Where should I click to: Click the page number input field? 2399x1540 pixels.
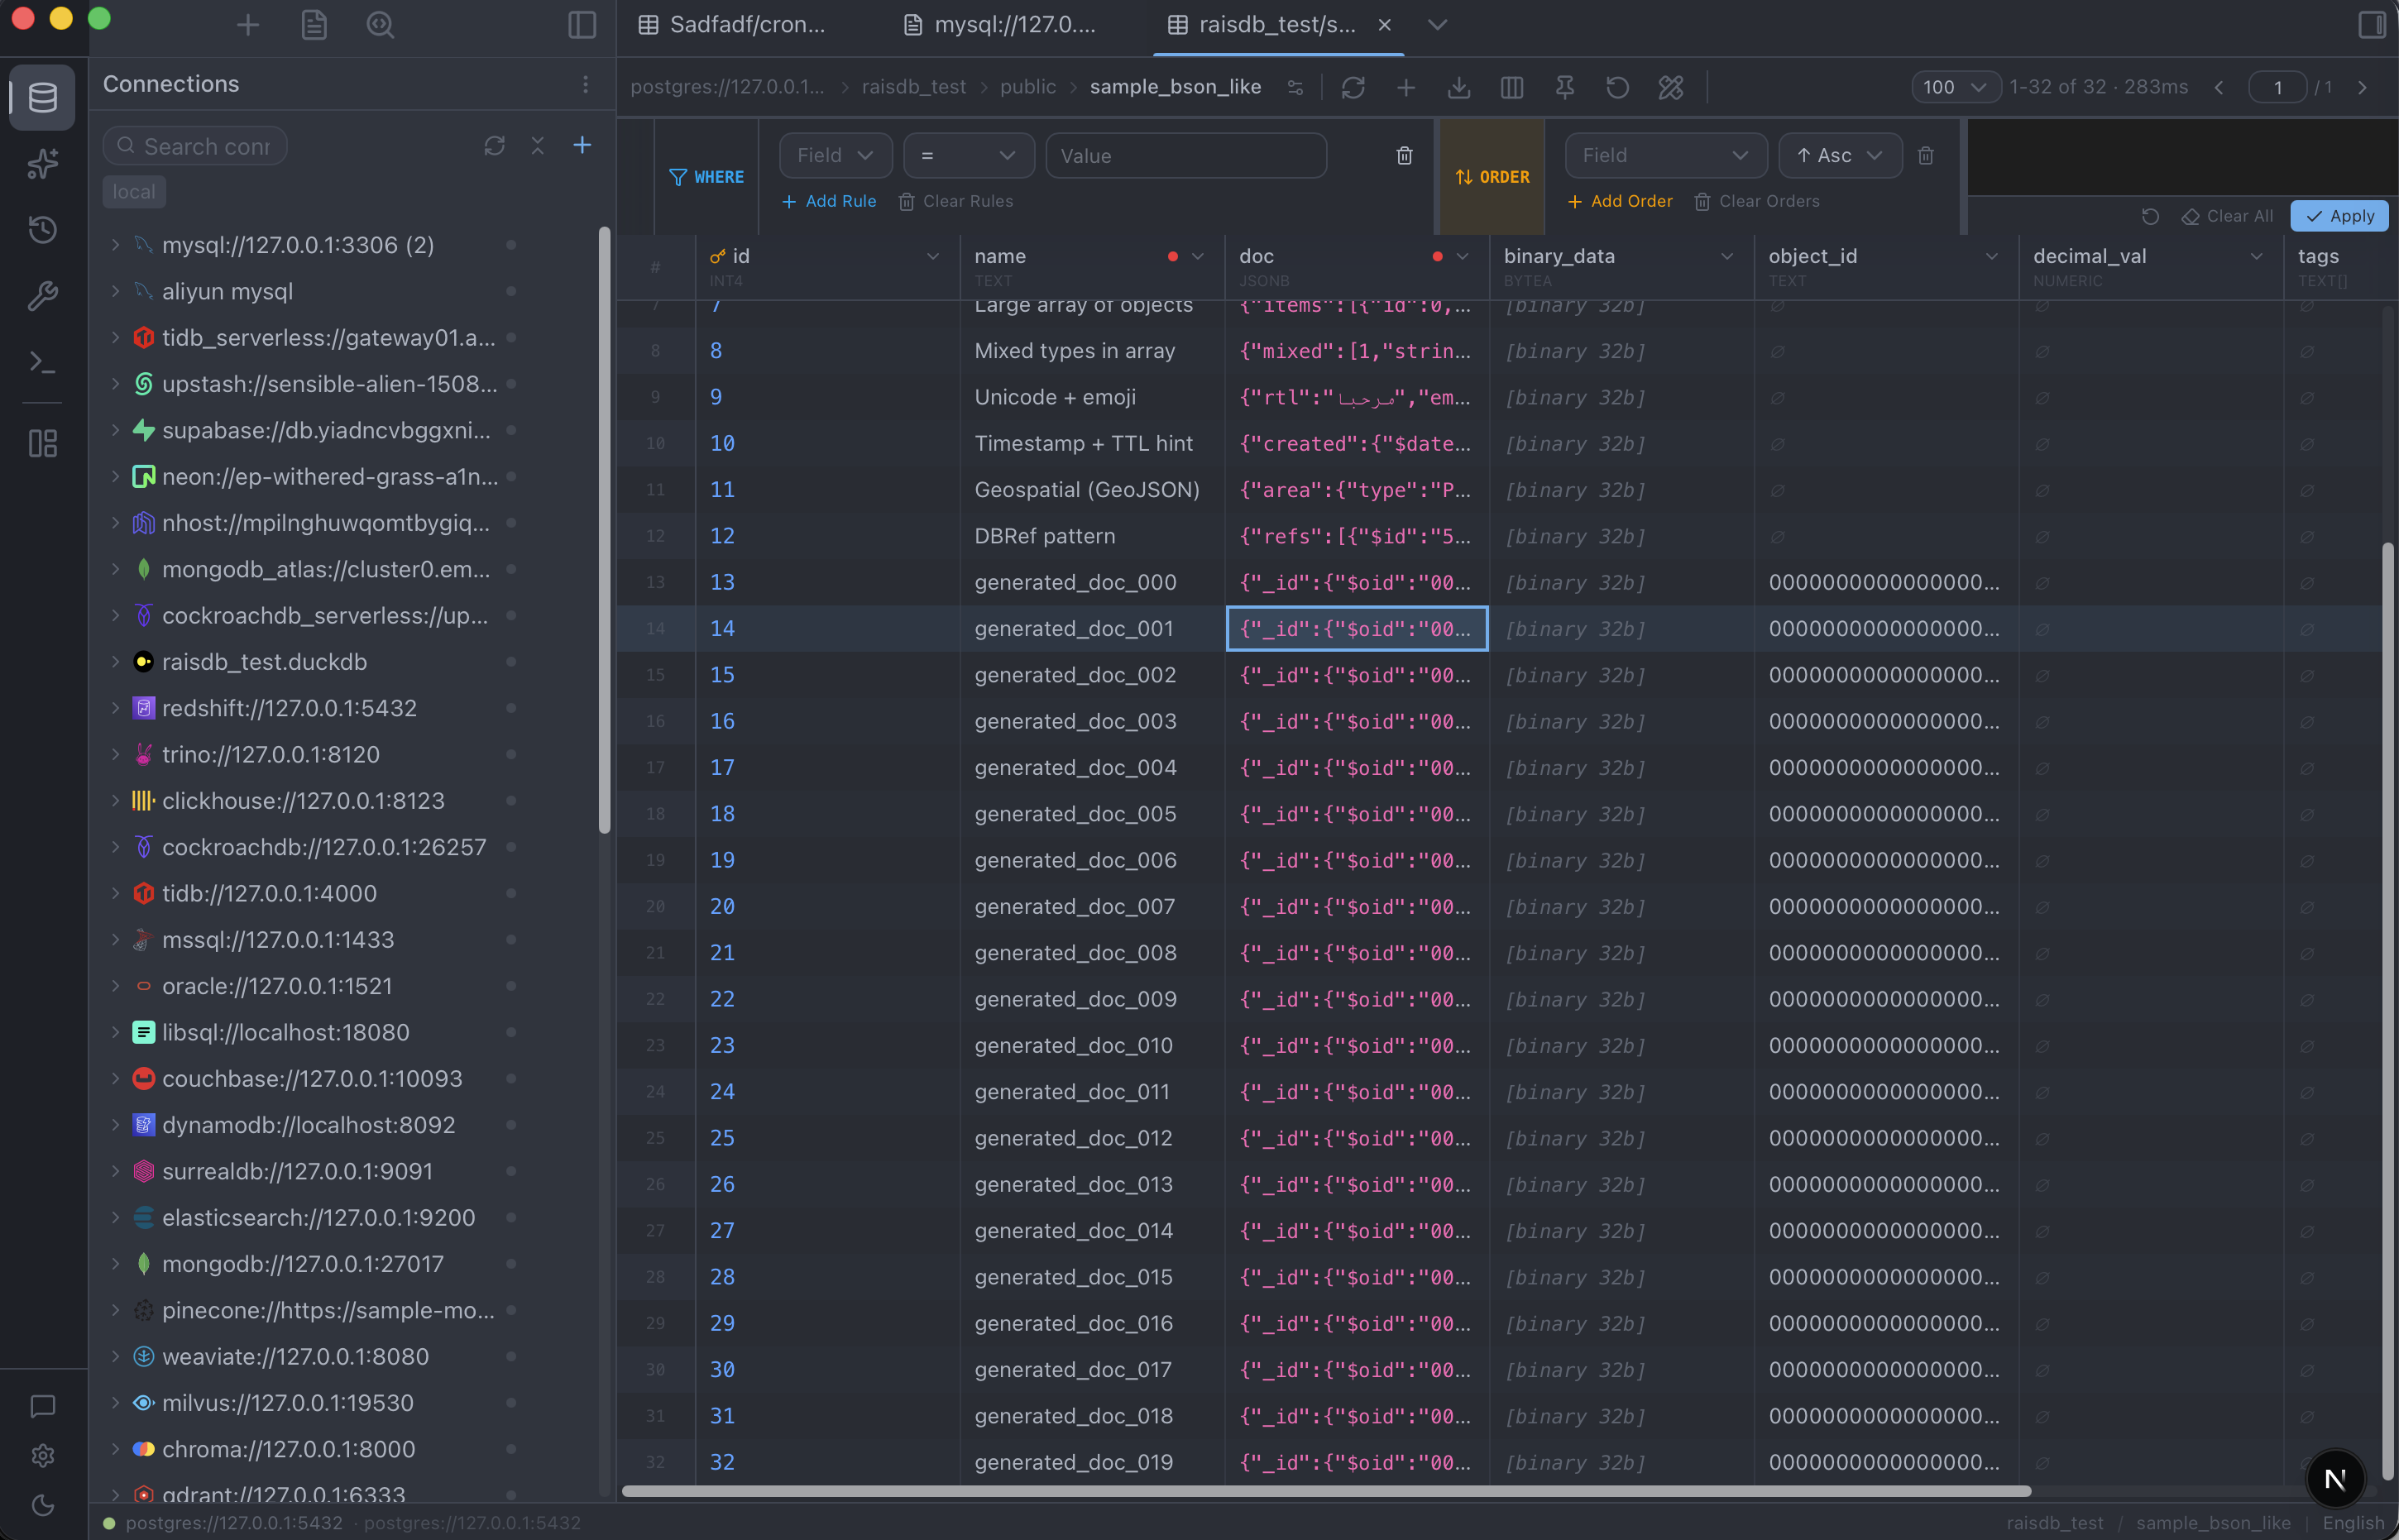[2277, 88]
